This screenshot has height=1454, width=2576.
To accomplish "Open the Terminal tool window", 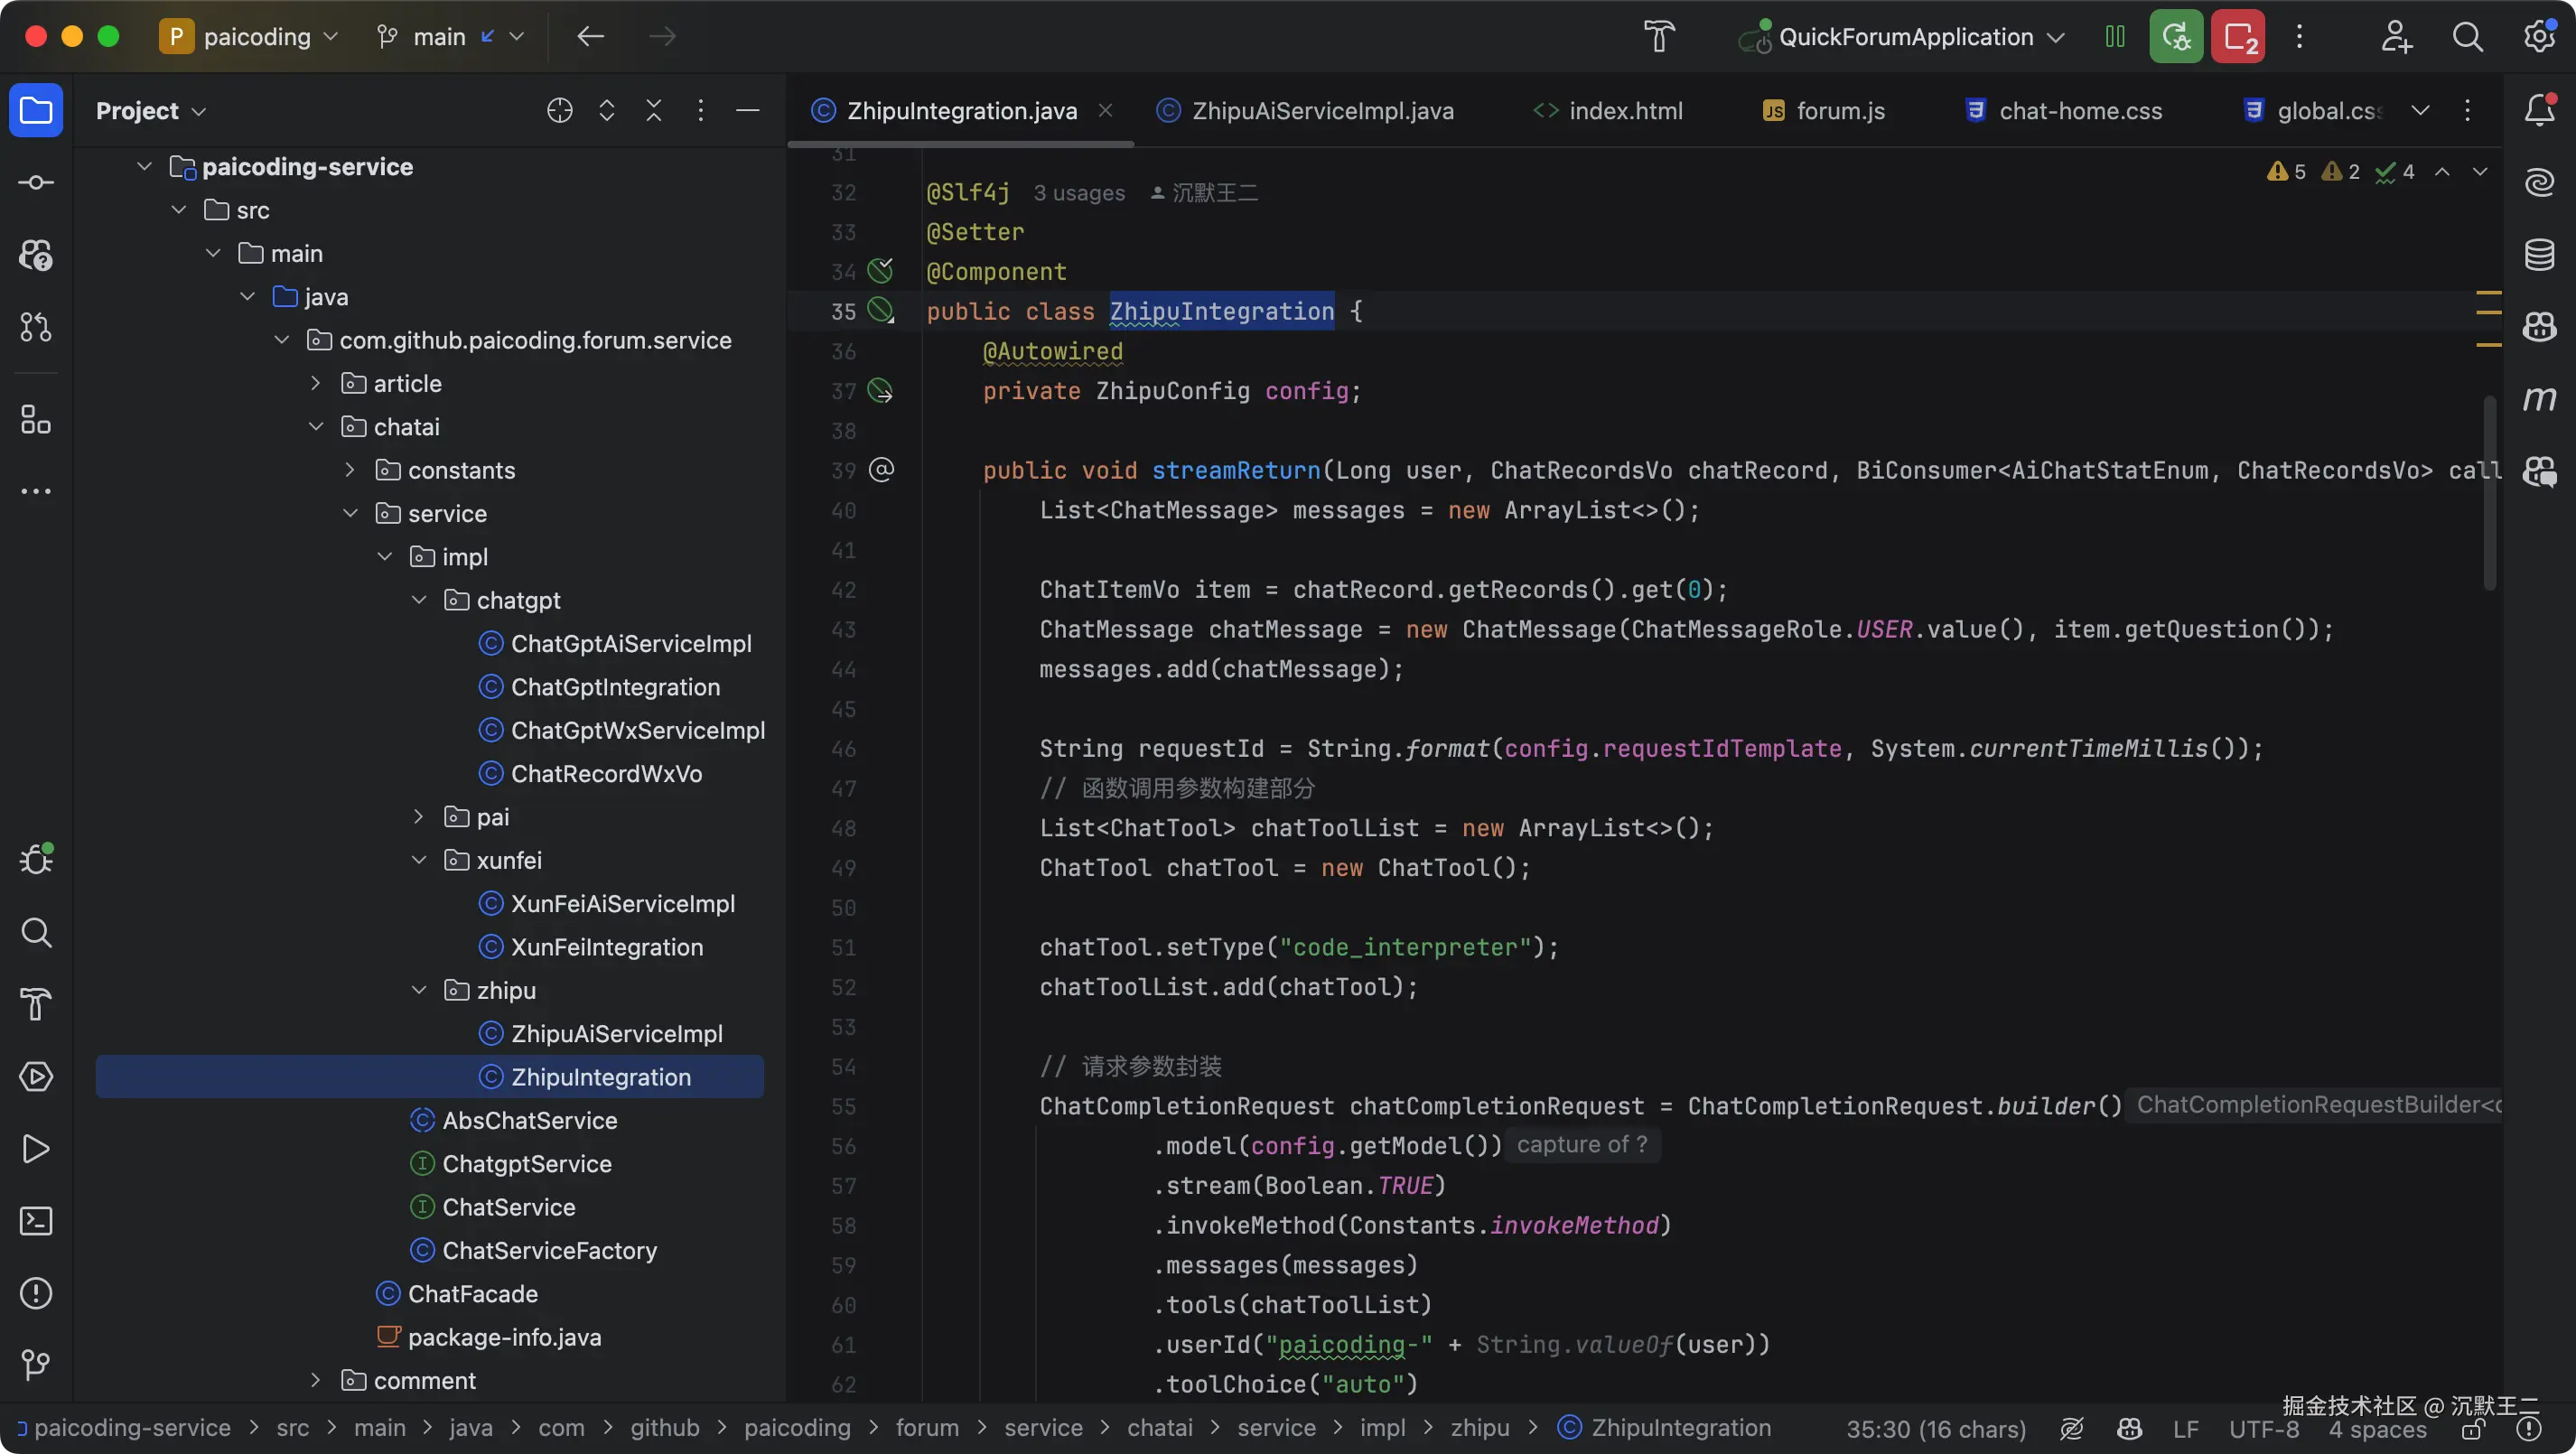I will pyautogui.click(x=36, y=1221).
